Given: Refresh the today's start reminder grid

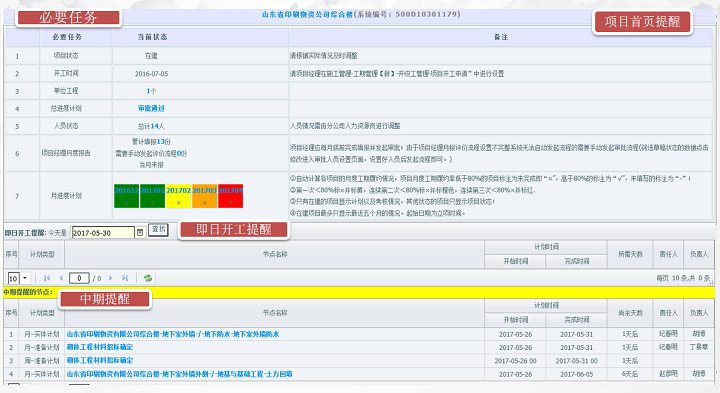Looking at the screenshot, I should [x=148, y=278].
